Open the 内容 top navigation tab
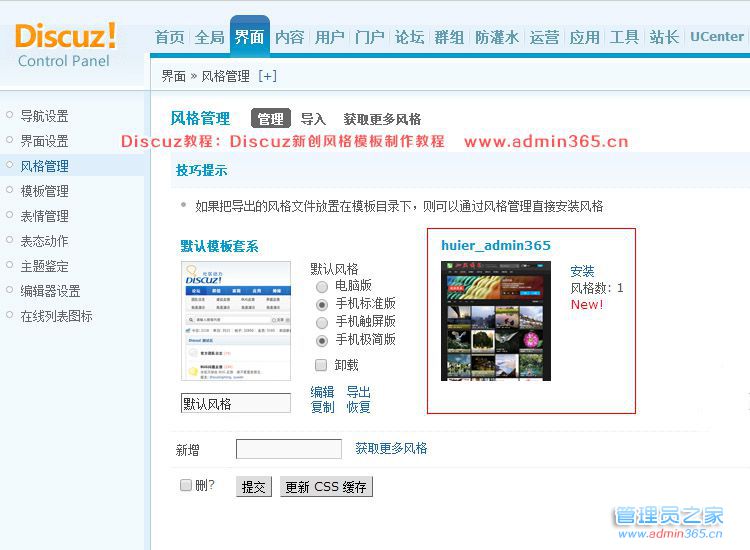This screenshot has width=750, height=550. 289,37
